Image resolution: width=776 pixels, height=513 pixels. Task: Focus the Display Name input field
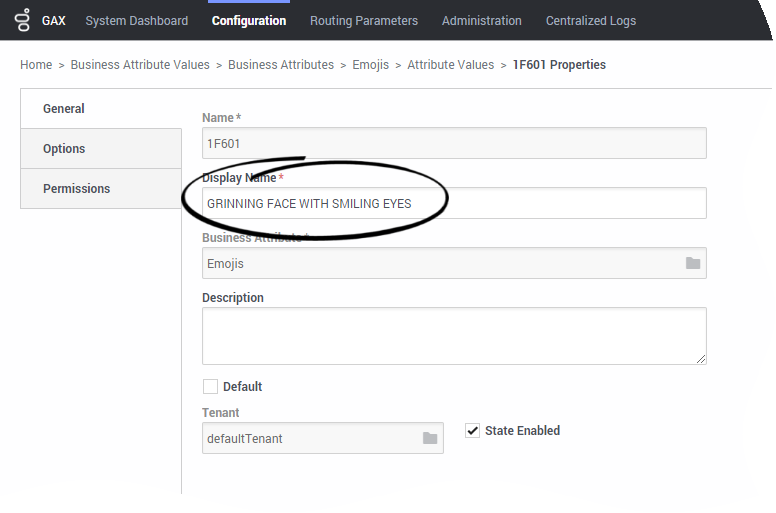454,203
